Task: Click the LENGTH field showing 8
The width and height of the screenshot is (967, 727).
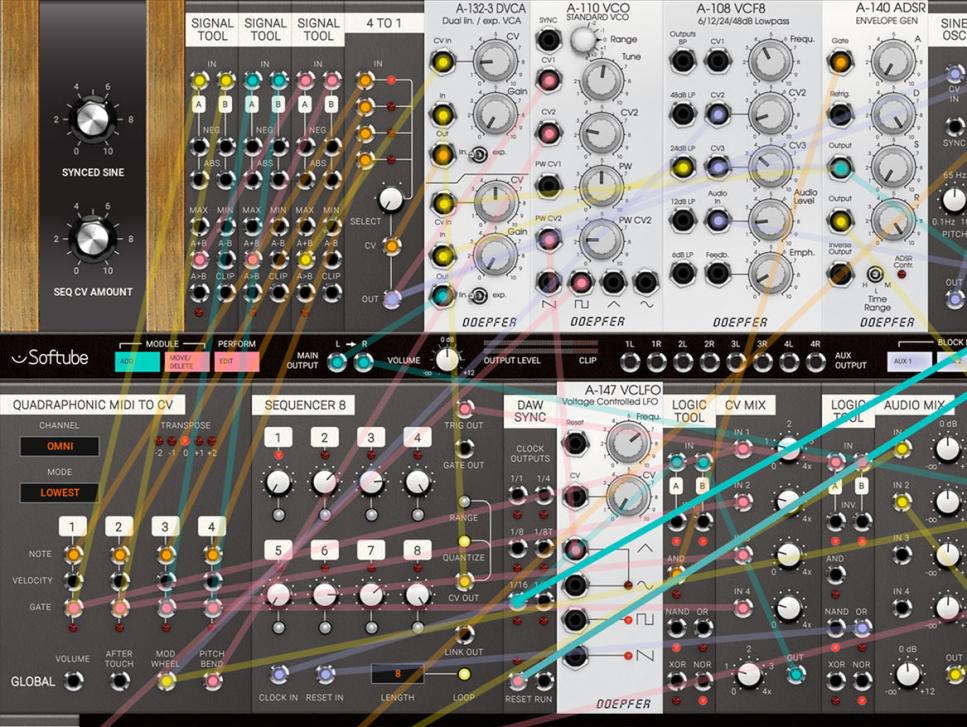Action: click(397, 671)
